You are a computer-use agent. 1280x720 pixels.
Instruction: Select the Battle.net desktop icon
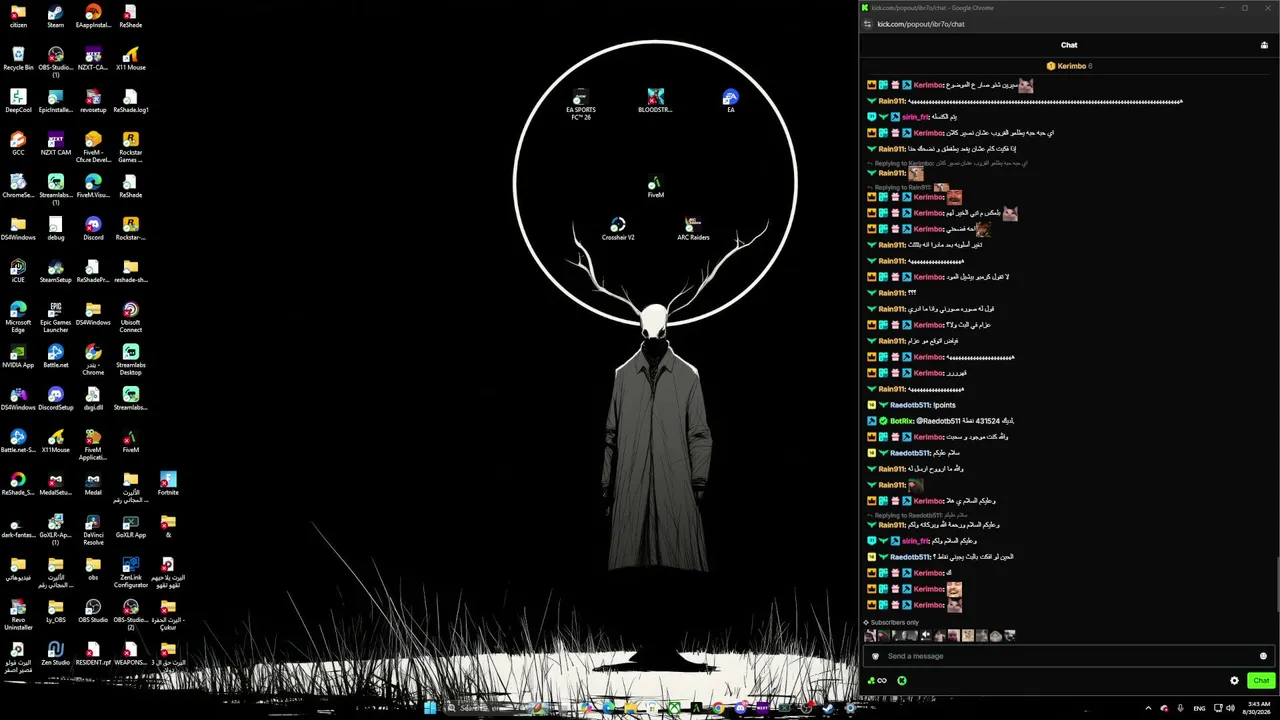(x=55, y=356)
